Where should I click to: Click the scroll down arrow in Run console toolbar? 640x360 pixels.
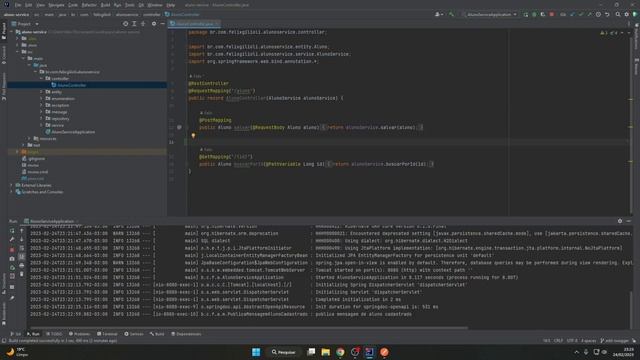click(22, 239)
